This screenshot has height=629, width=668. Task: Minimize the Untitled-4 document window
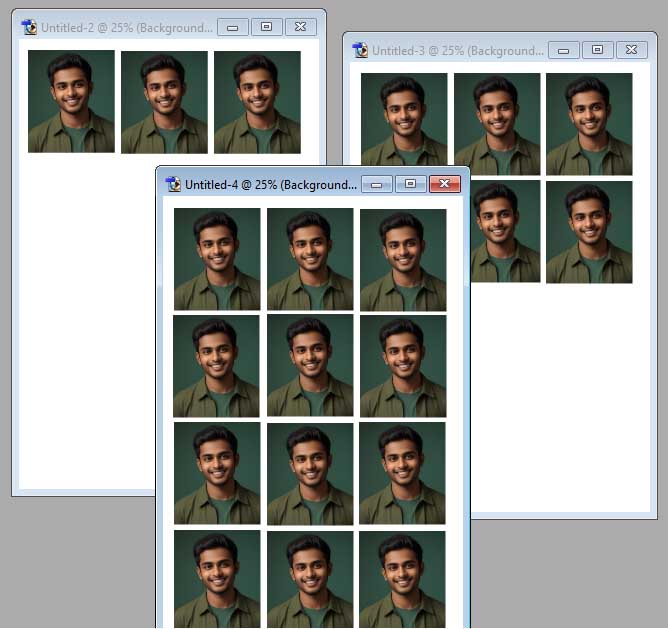[x=376, y=184]
